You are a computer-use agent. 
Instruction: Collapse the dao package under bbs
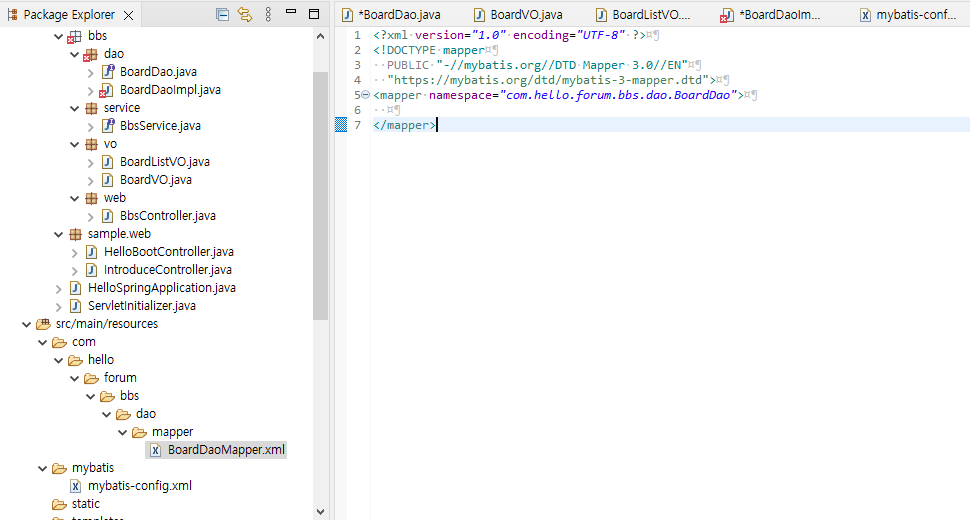[75, 54]
